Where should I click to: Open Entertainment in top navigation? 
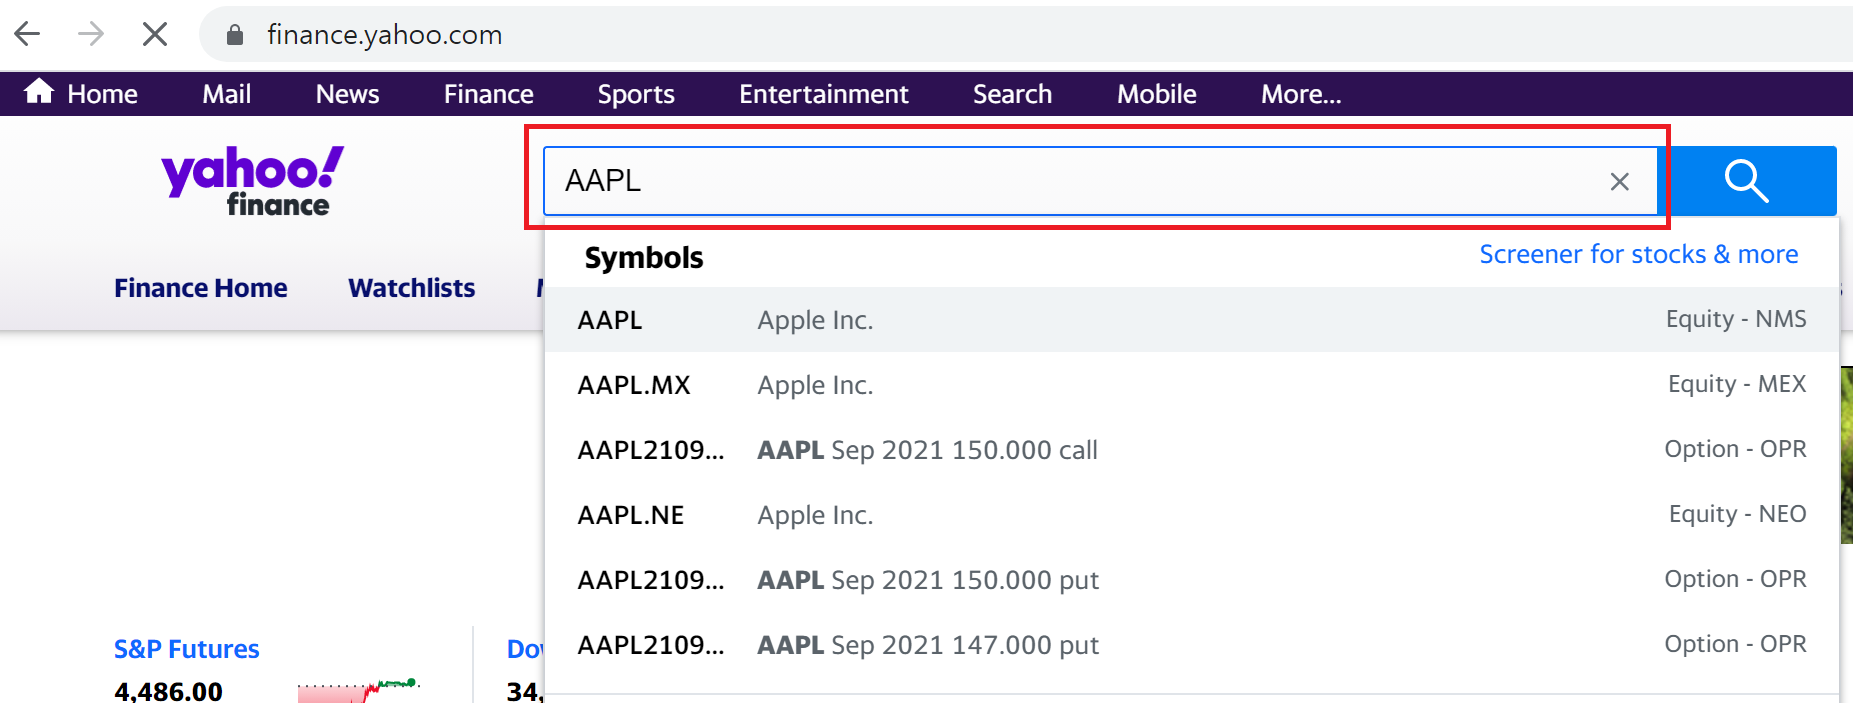[824, 94]
